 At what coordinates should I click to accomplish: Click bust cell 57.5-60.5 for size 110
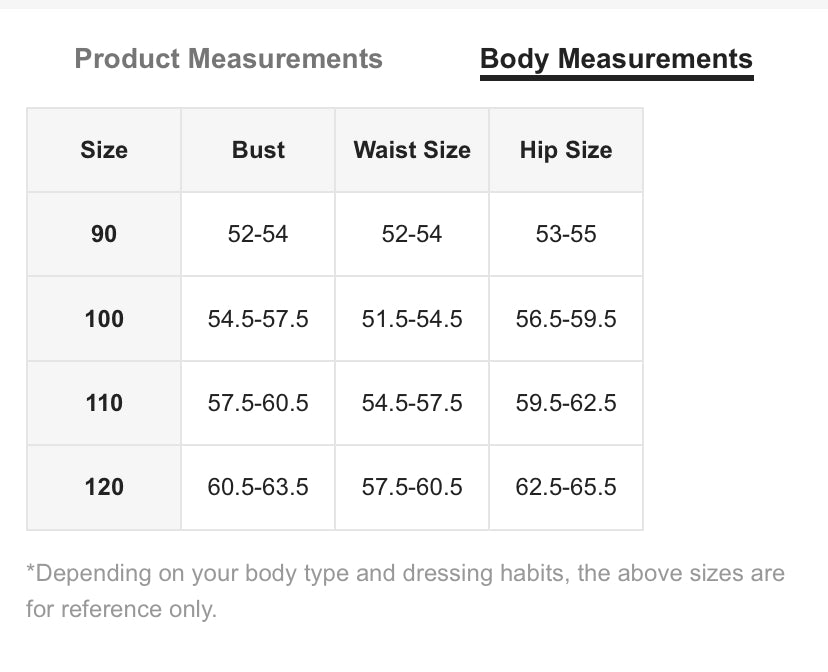tap(258, 403)
